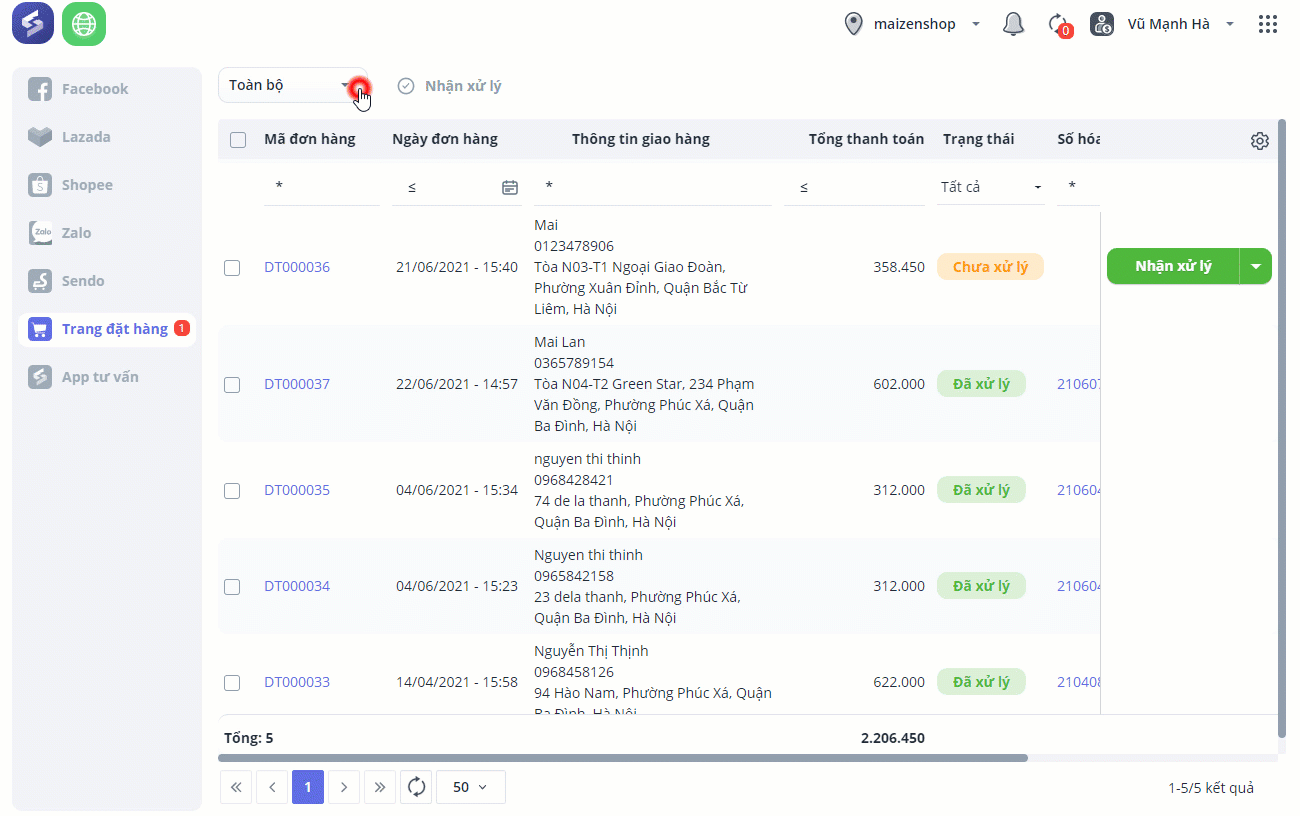The height and width of the screenshot is (816, 1300).
Task: Toggle the select-all header checkbox
Action: tap(238, 140)
